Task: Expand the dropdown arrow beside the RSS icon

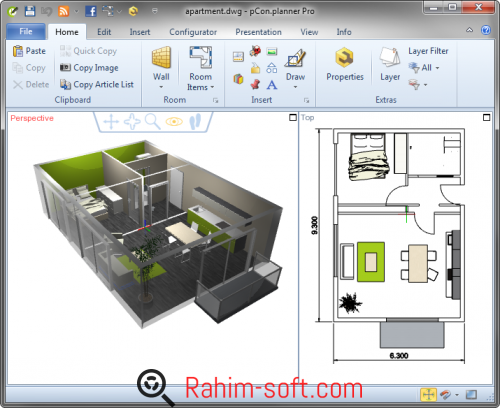Action: (77, 12)
